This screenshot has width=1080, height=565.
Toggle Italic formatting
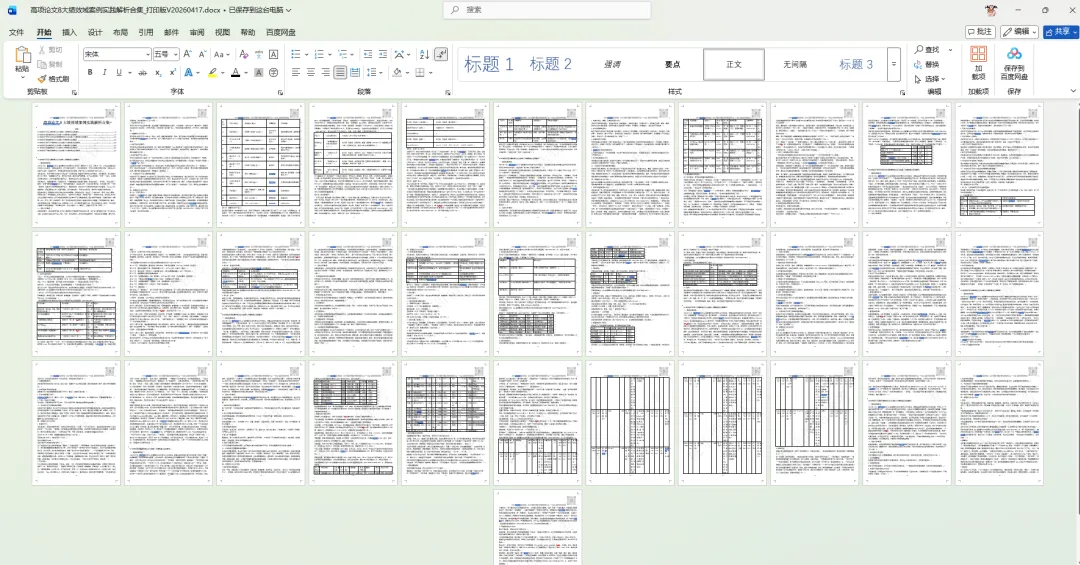104,72
